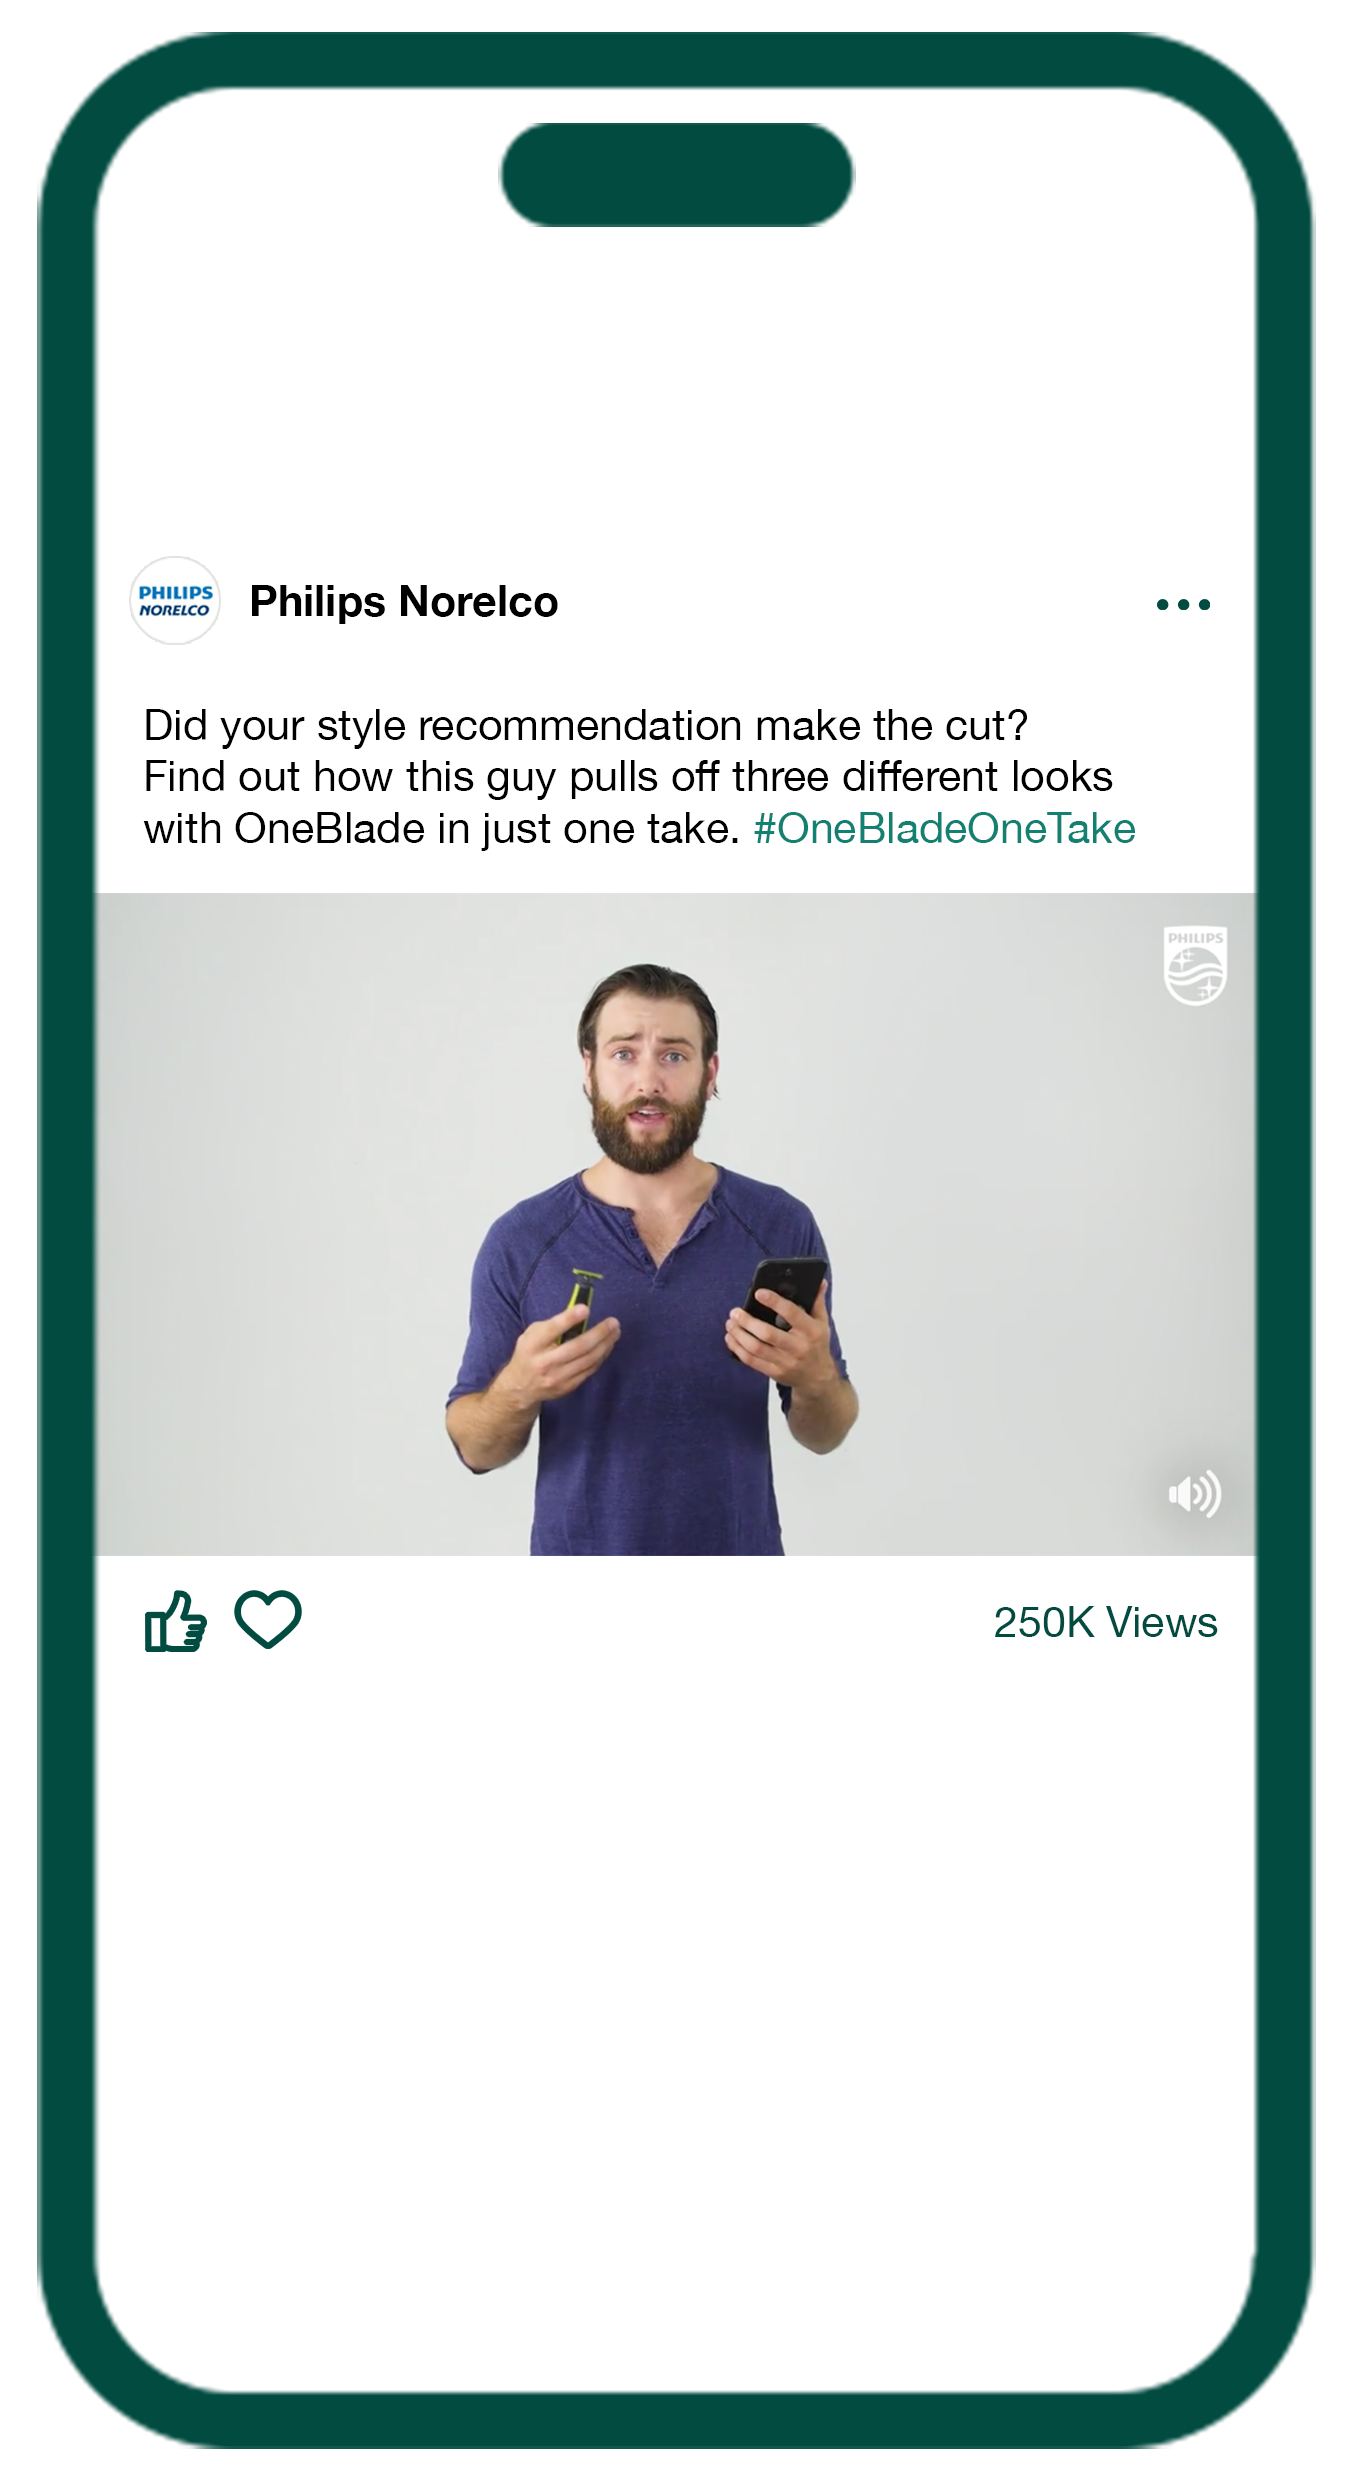Like the post with the thumbs-up icon

click(176, 1620)
